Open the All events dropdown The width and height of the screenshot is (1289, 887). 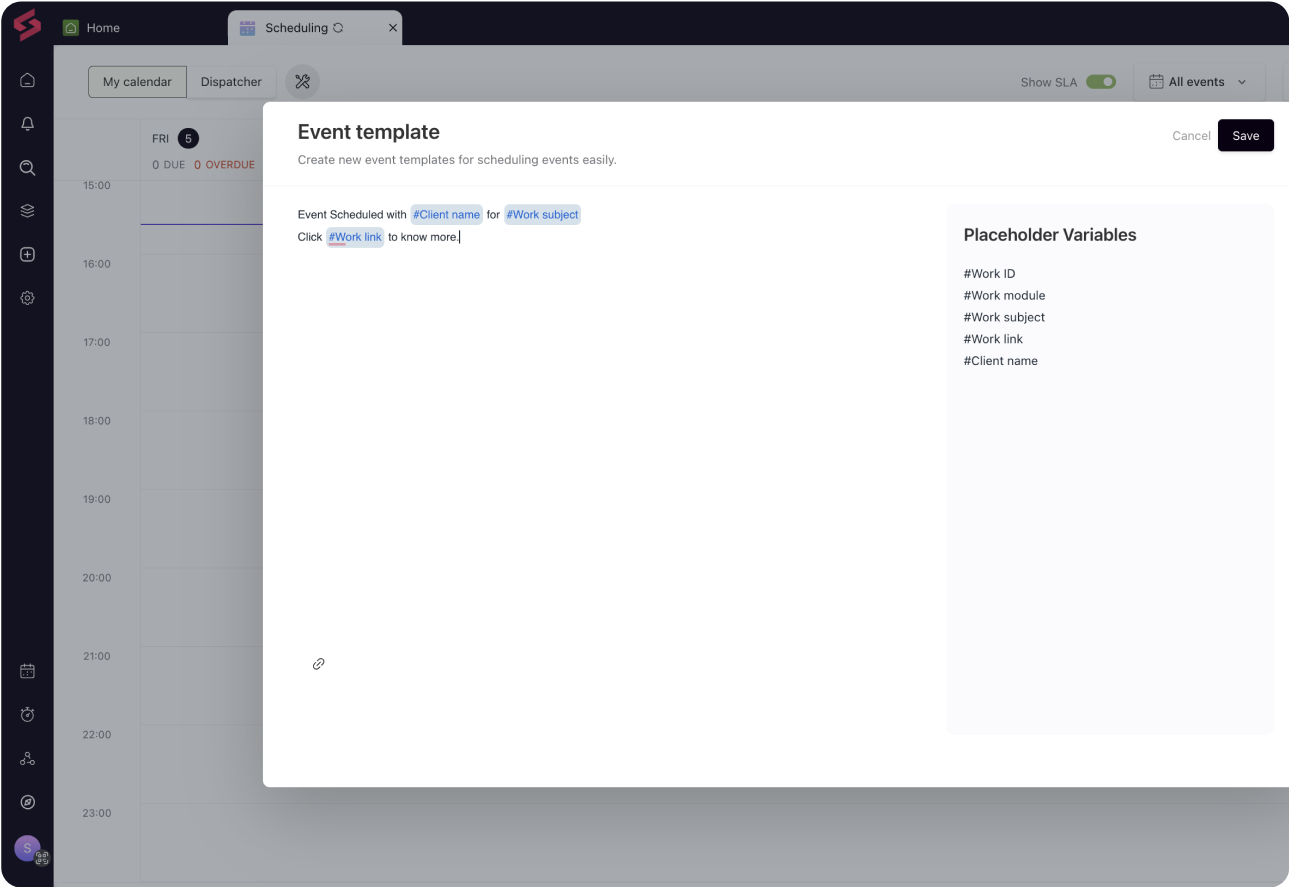tap(1199, 82)
